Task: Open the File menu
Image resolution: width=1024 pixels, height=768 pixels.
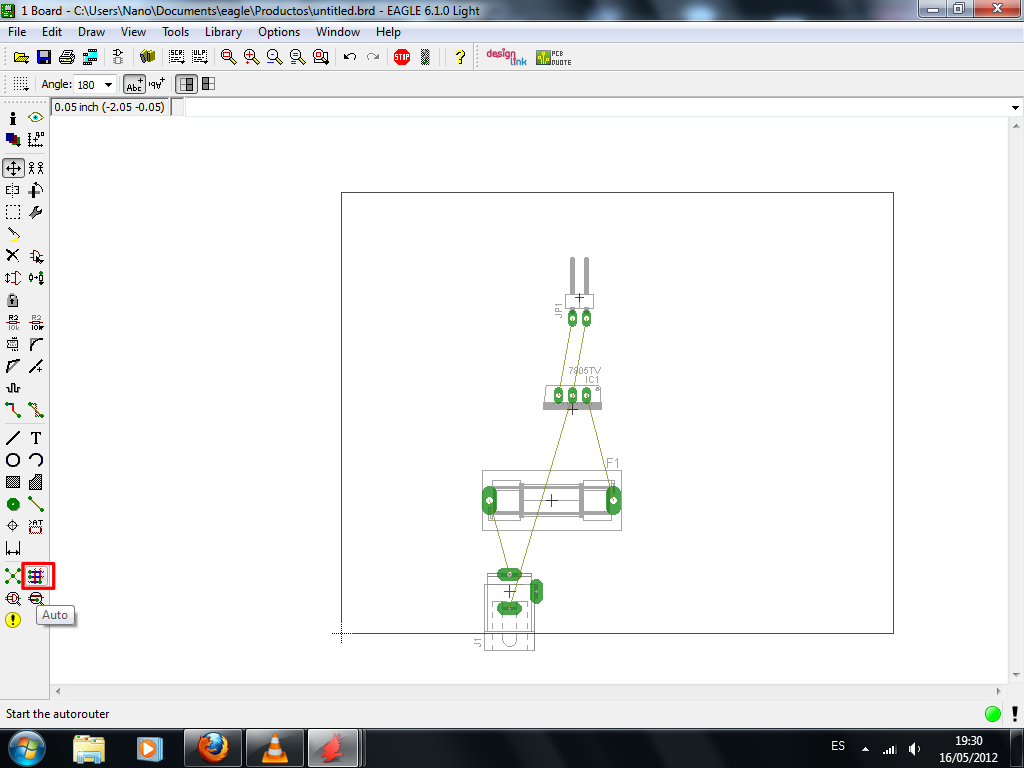Action: [17, 32]
